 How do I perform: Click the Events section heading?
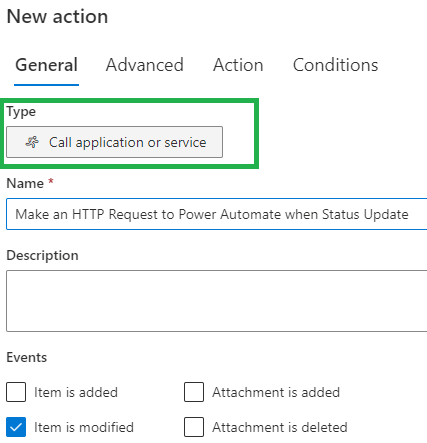point(27,357)
